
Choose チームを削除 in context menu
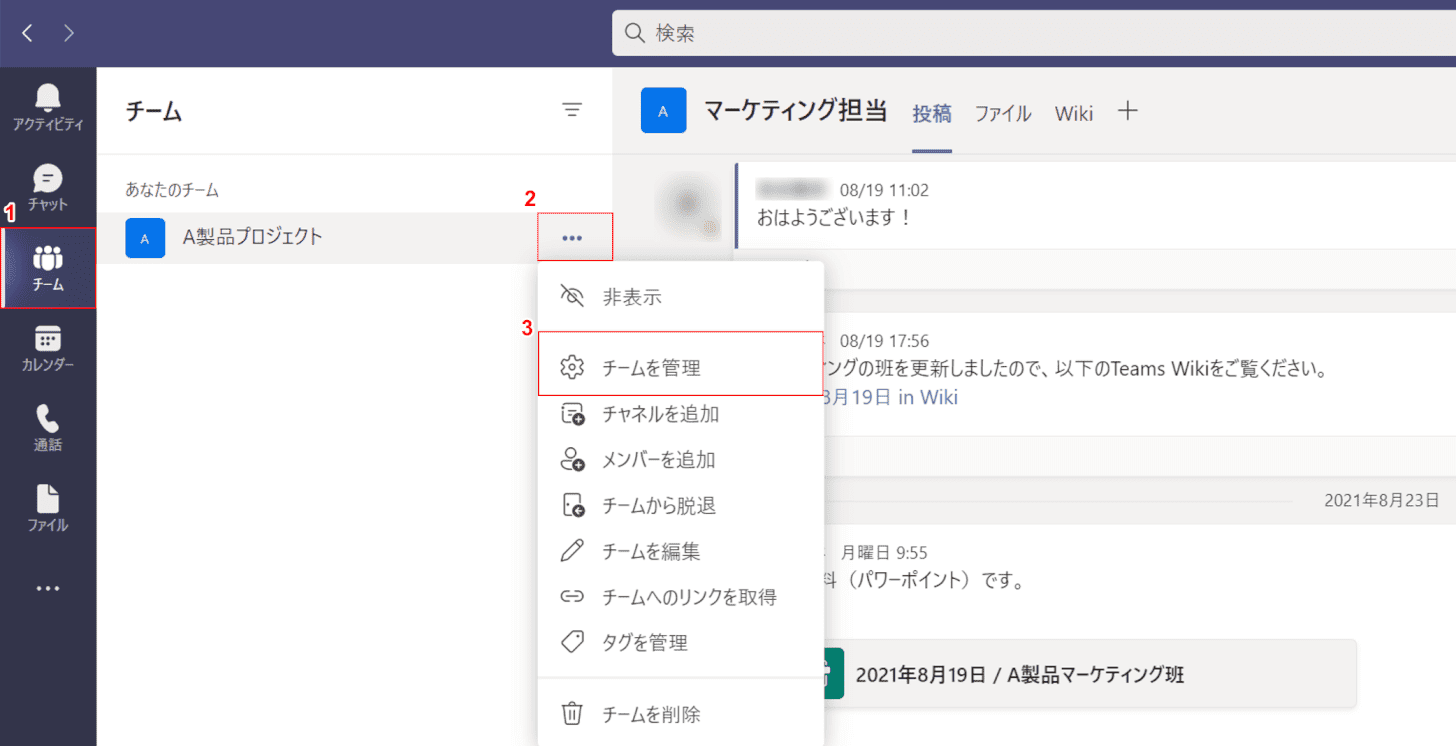[681, 714]
